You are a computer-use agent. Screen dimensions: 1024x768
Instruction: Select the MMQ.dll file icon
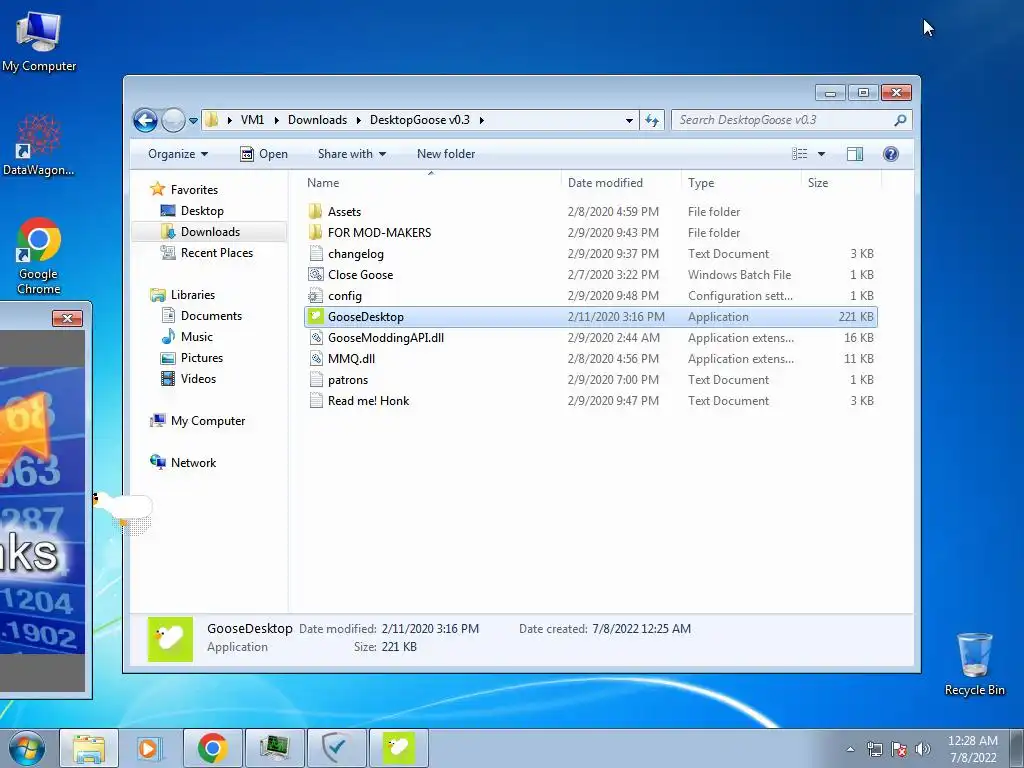(316, 359)
